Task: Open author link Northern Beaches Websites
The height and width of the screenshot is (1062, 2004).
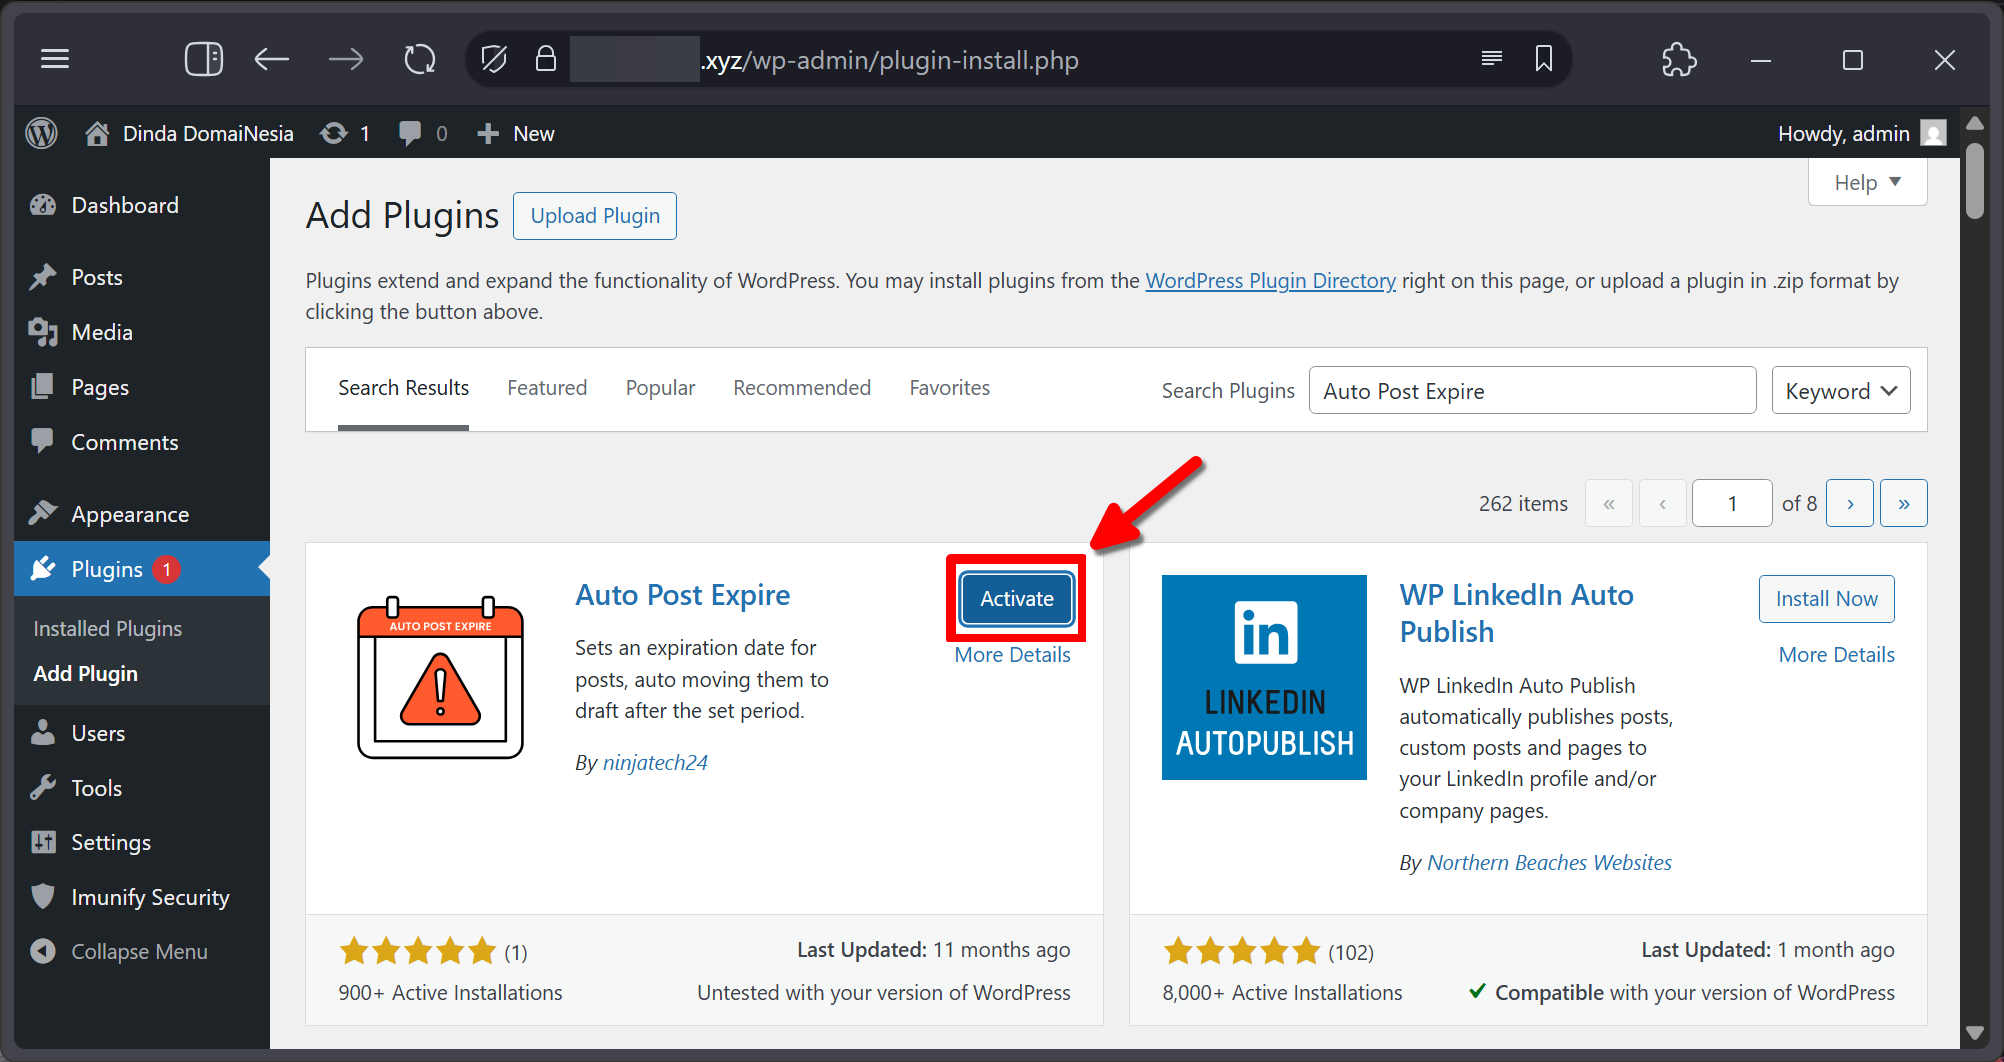Action: (1549, 862)
